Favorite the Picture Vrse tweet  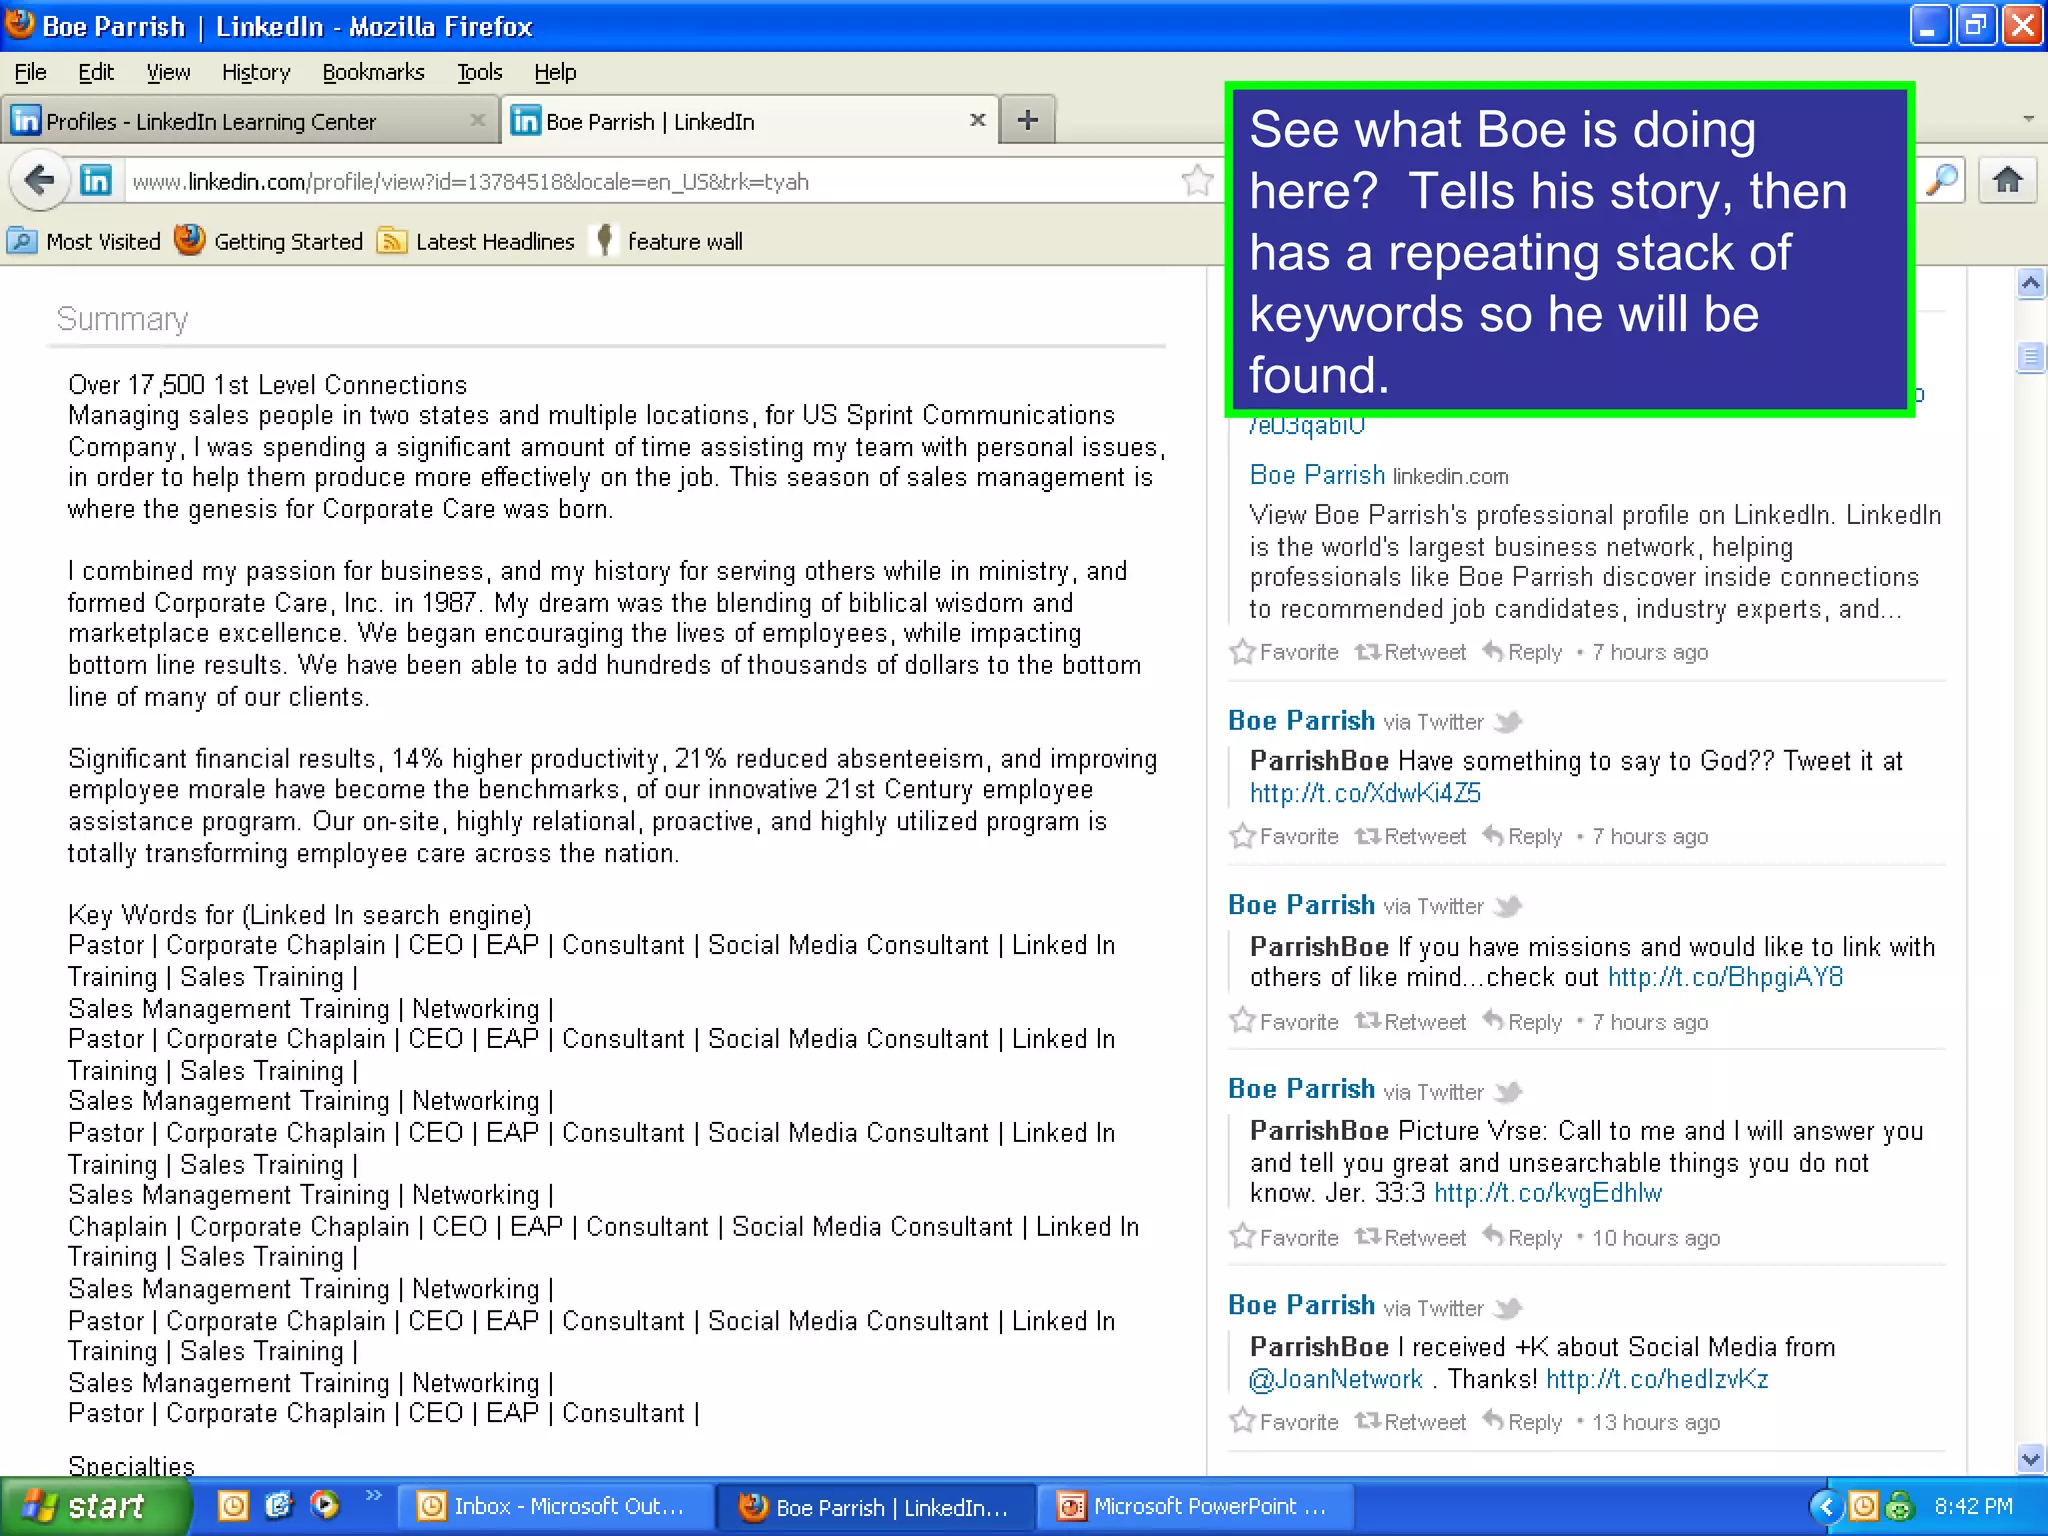click(1285, 1238)
